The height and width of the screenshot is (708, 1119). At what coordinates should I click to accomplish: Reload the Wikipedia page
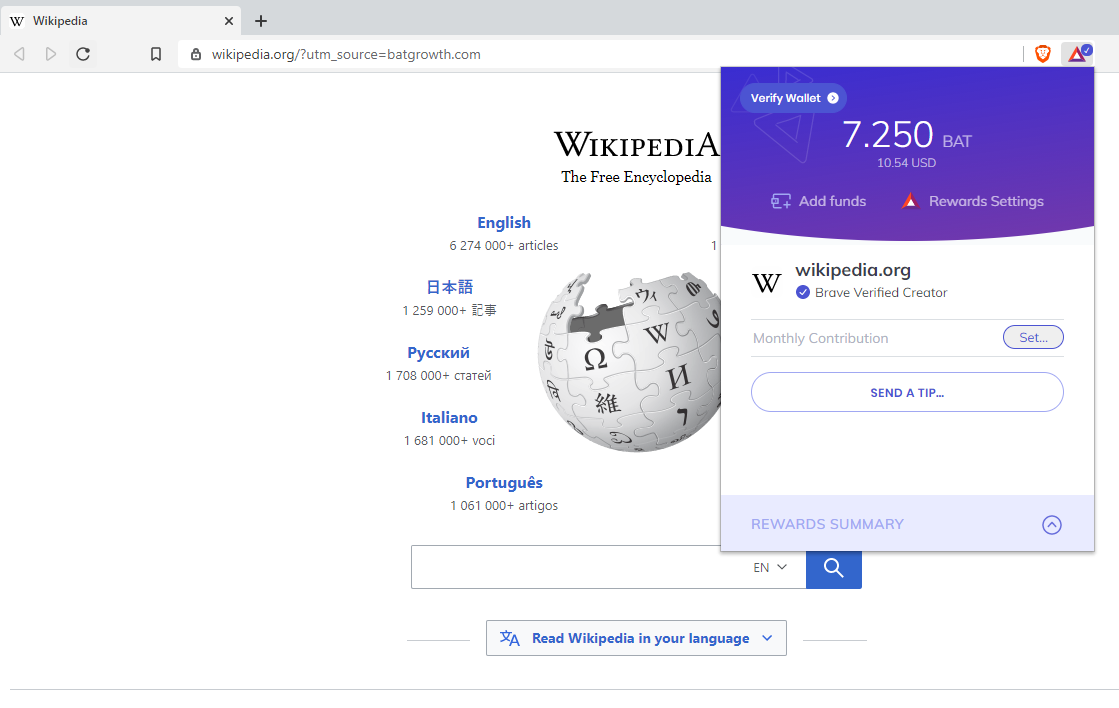(x=83, y=54)
